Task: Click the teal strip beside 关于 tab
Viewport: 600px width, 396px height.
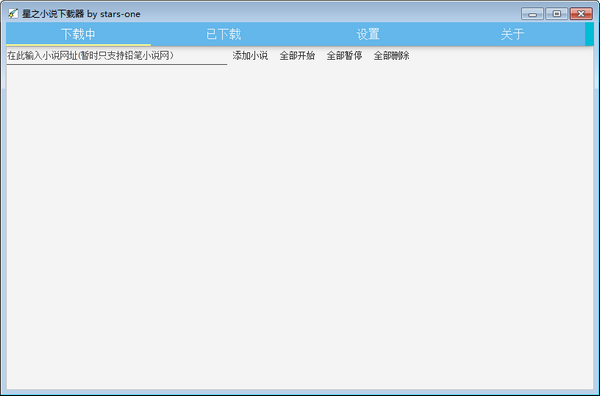Action: pos(589,34)
